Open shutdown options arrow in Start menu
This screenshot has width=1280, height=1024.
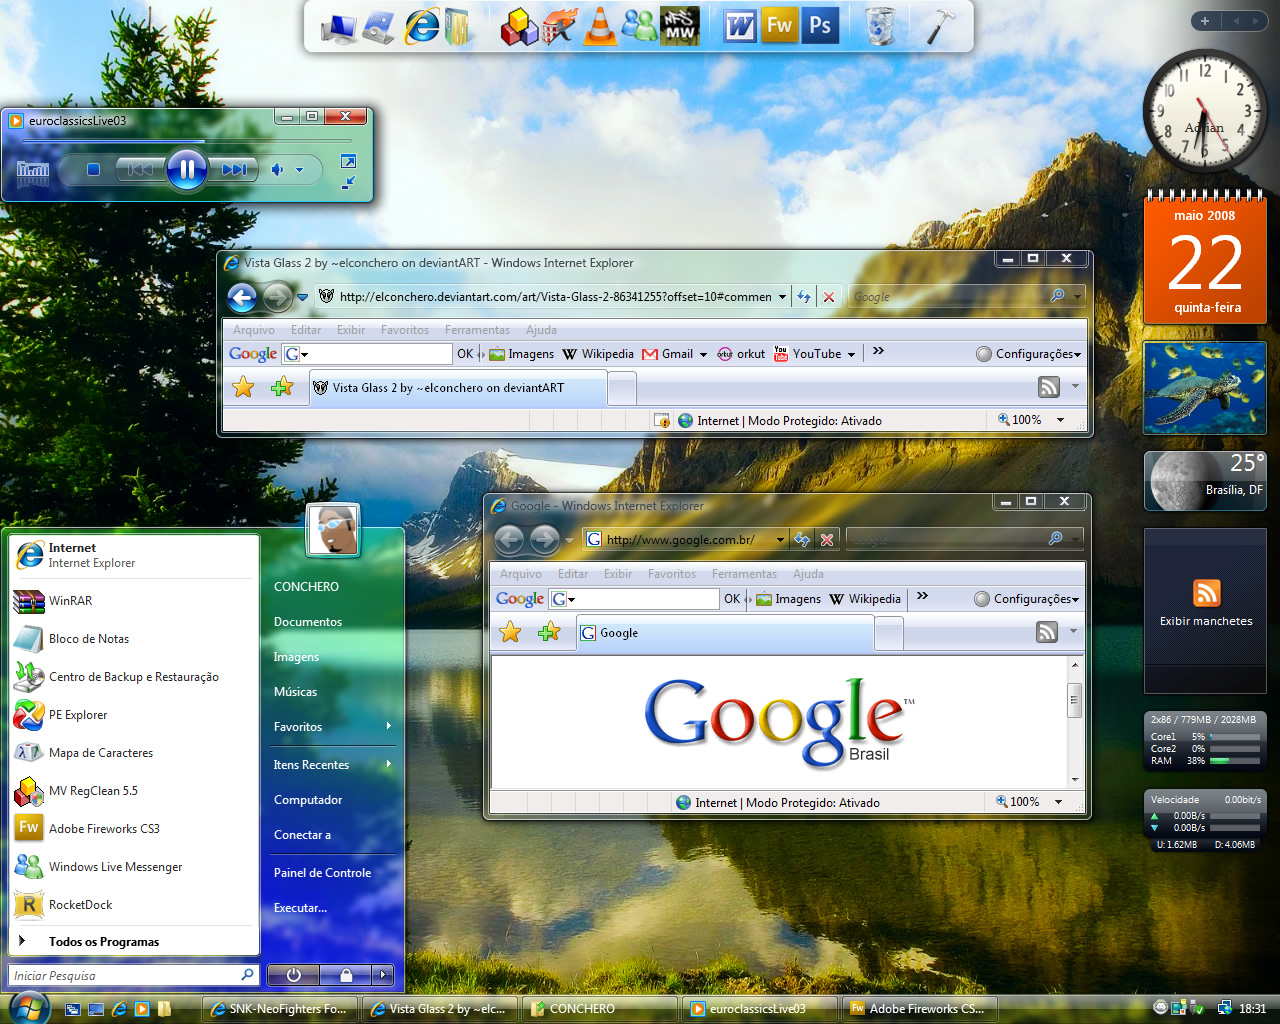pyautogui.click(x=382, y=975)
